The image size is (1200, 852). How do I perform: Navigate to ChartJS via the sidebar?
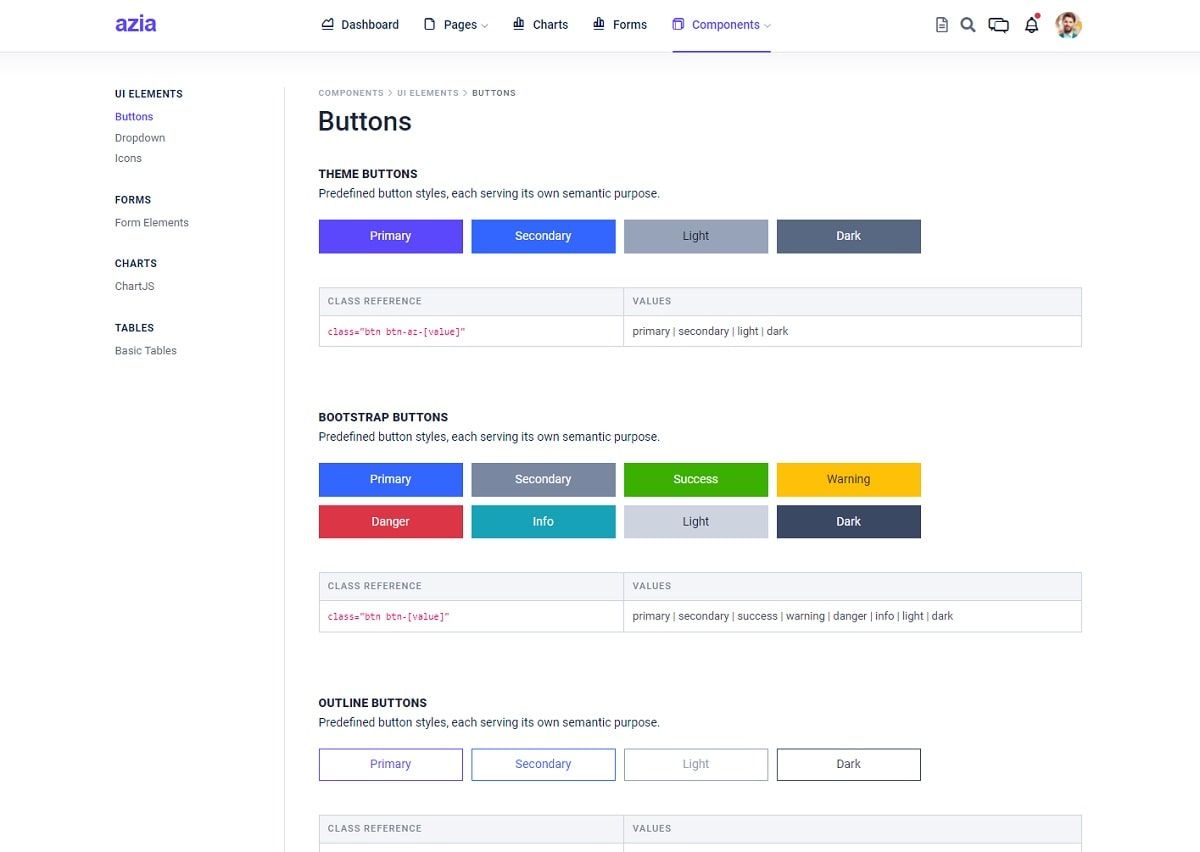tap(134, 286)
